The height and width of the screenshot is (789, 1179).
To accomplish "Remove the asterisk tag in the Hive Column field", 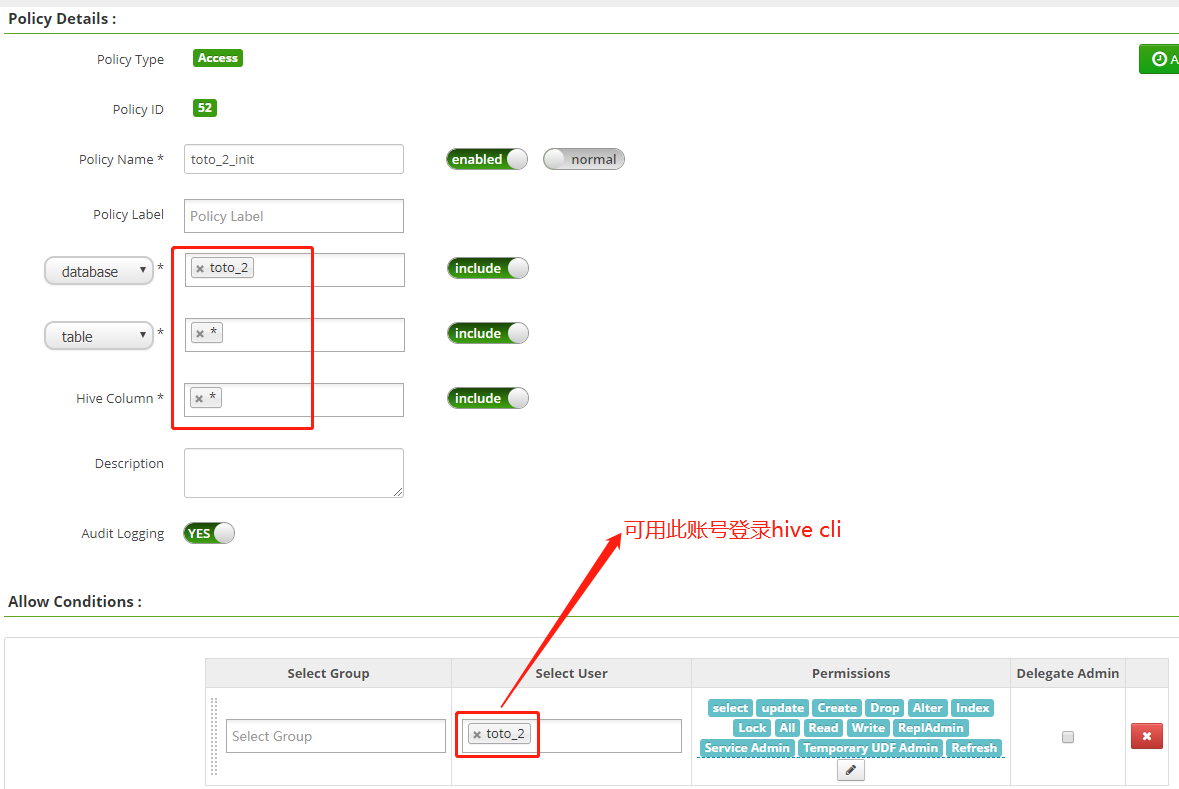I will click(x=199, y=399).
